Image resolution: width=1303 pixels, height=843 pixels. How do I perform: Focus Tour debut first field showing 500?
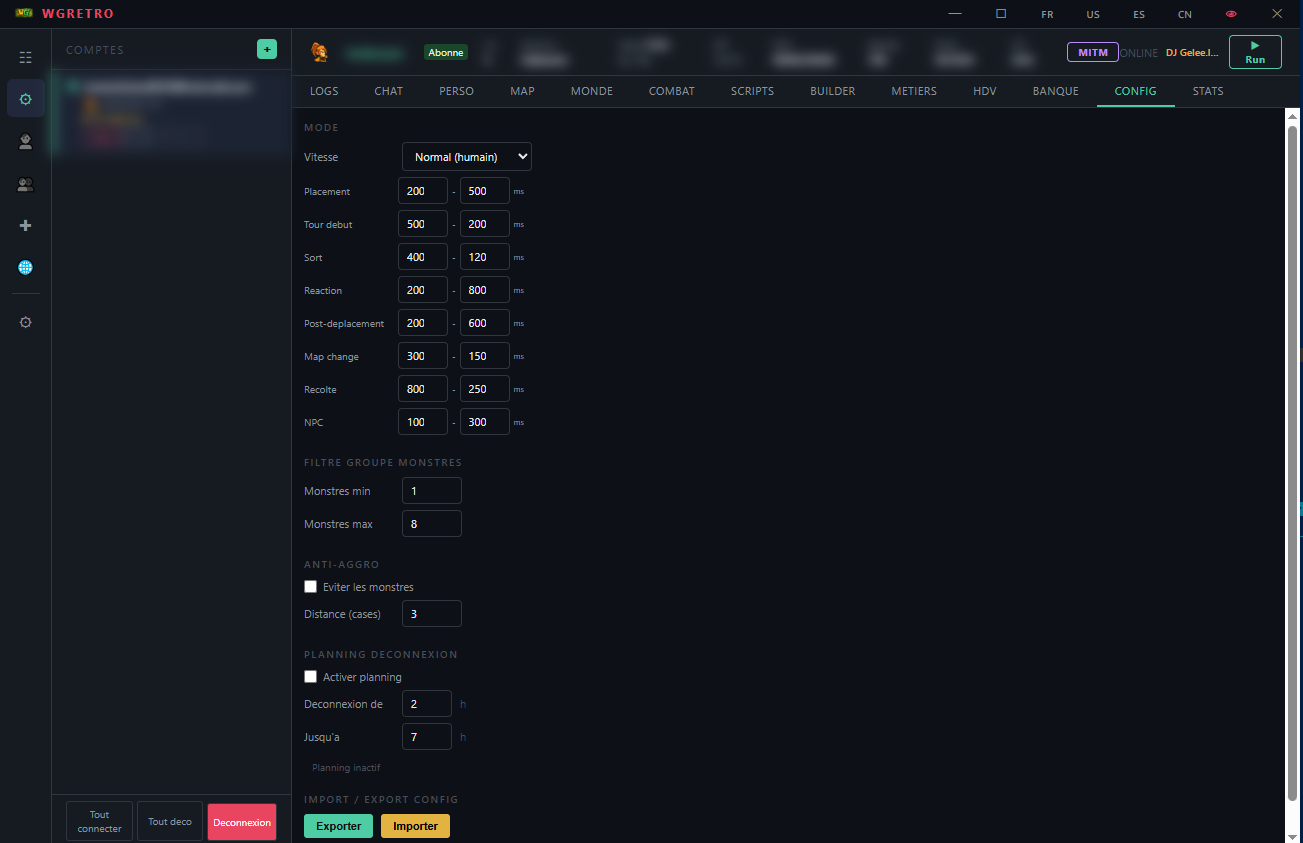(423, 224)
